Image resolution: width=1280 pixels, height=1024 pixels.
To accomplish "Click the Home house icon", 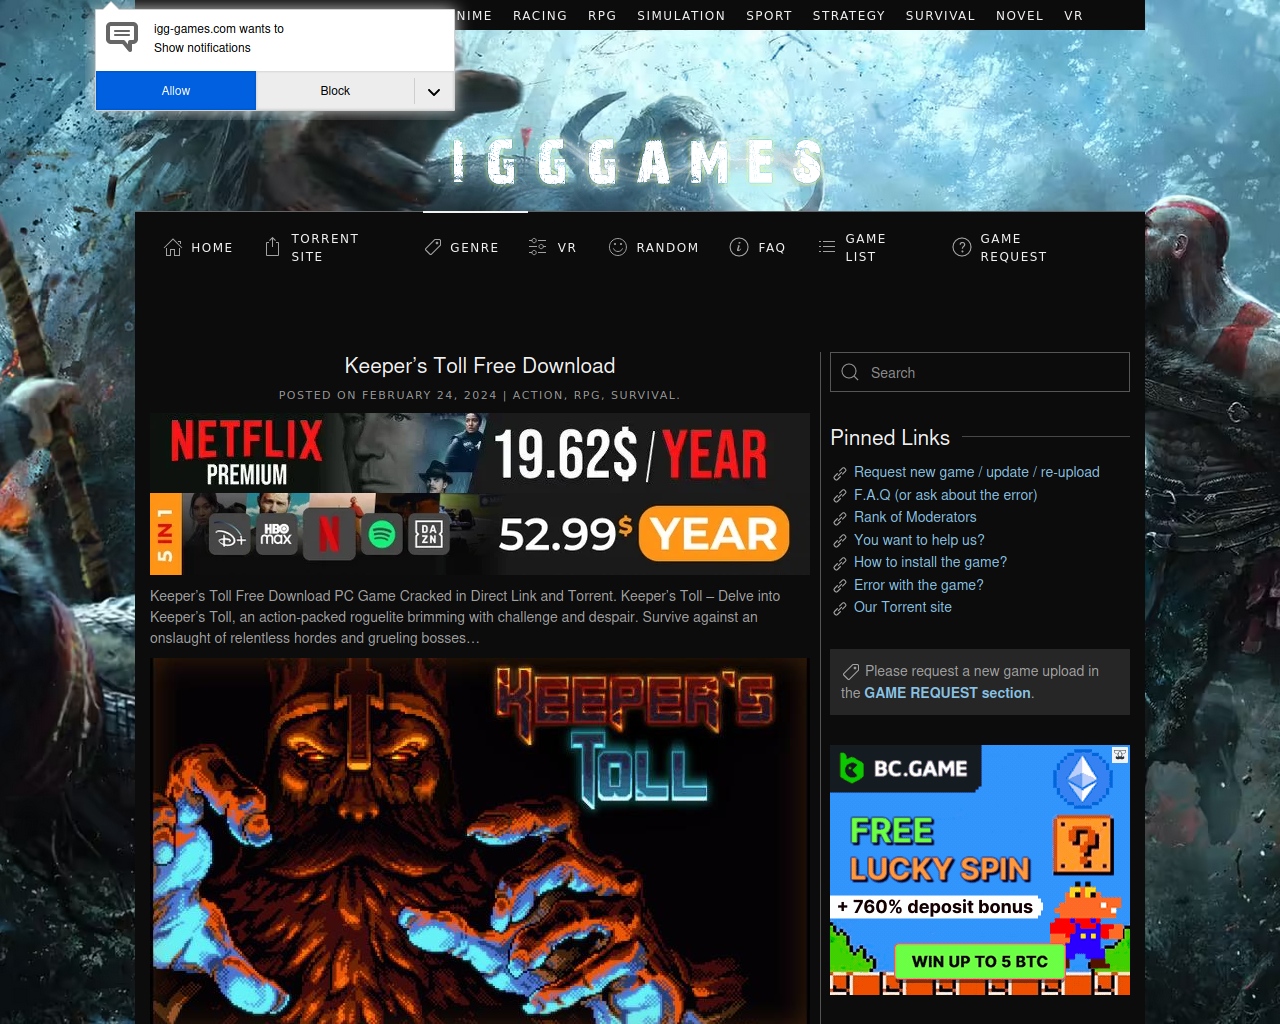I will [x=173, y=247].
